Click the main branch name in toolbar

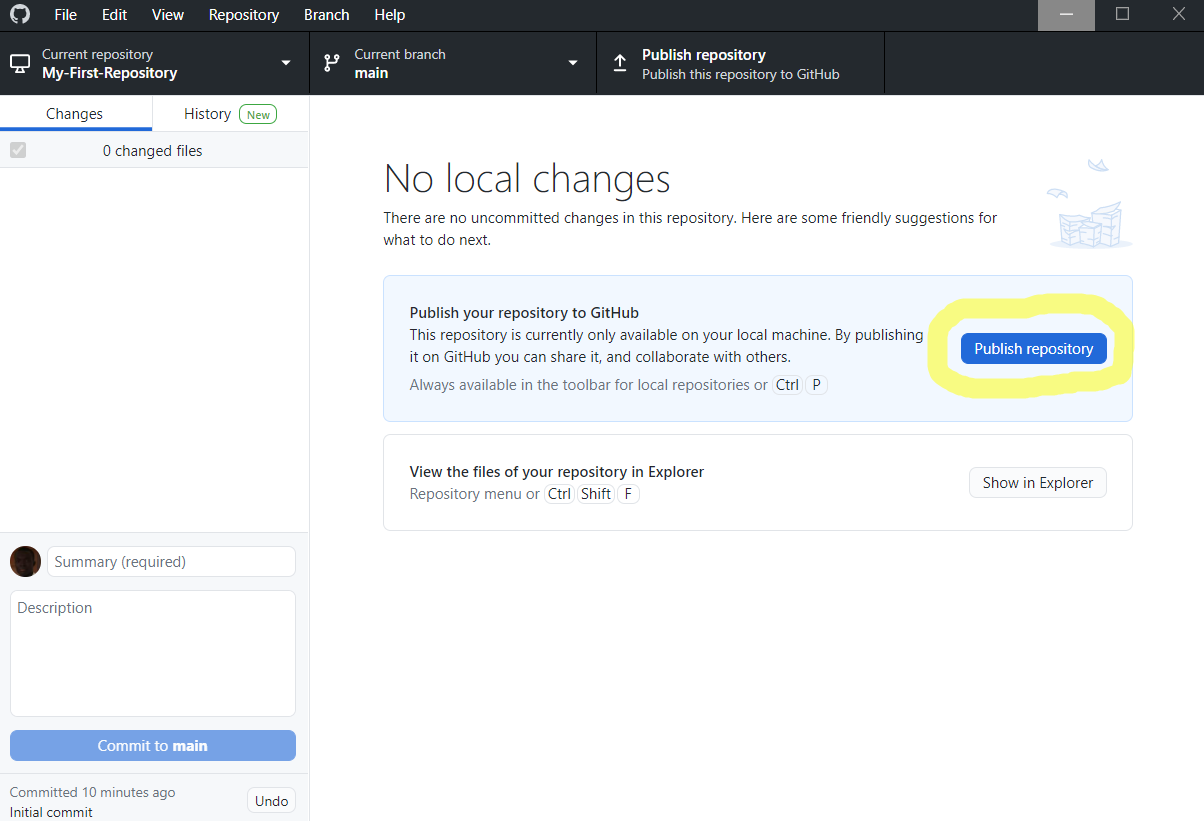pyautogui.click(x=371, y=73)
